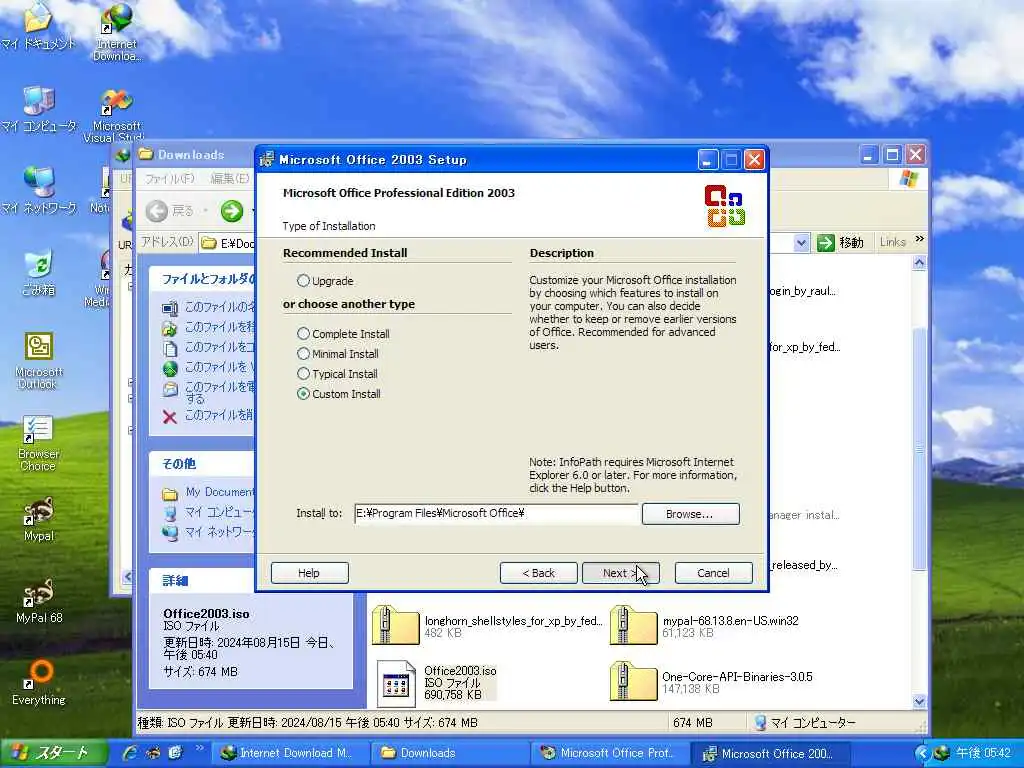Expand quick launch overflow chevron
1024x768 pixels.
pyautogui.click(x=199, y=748)
